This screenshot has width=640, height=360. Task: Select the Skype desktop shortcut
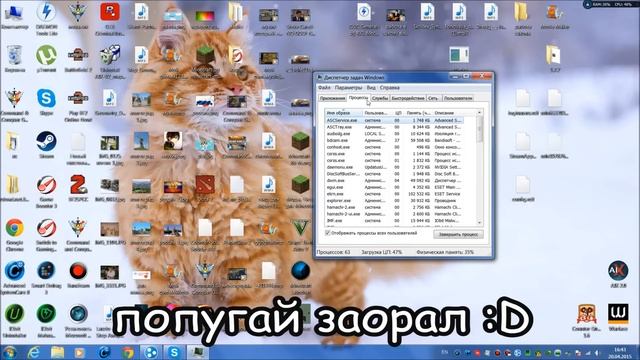tap(46, 102)
